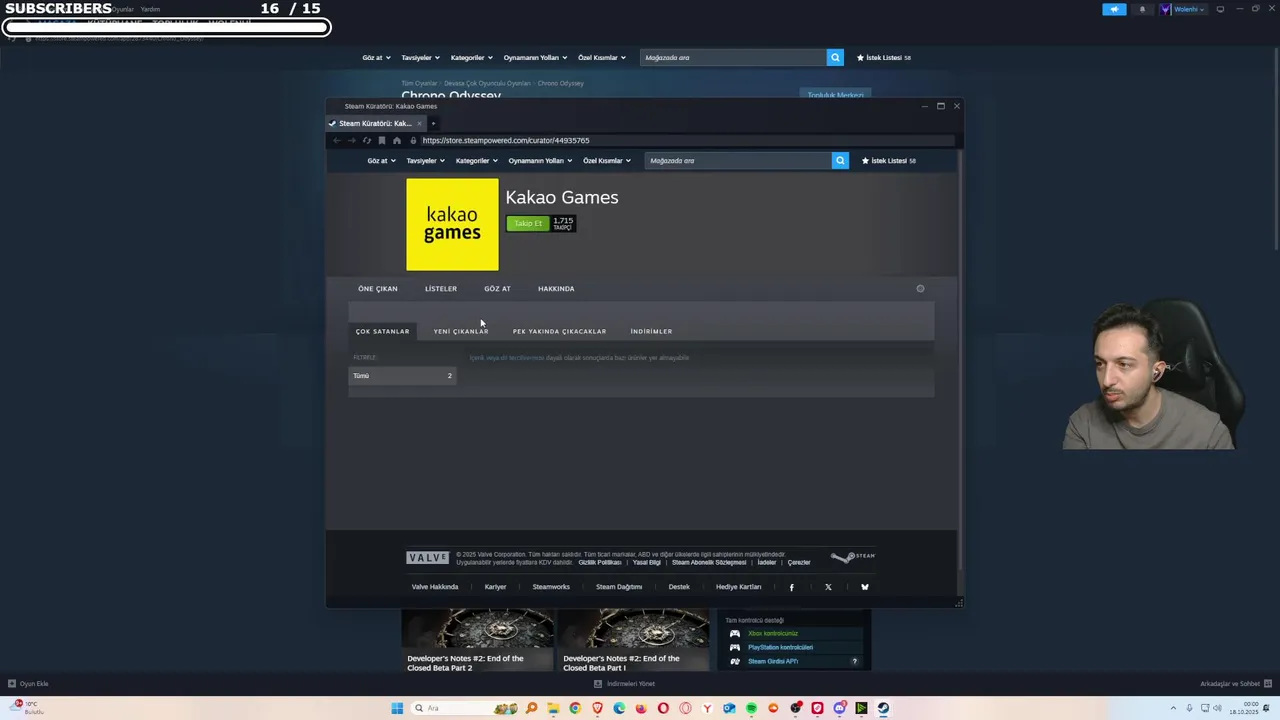This screenshot has width=1280, height=720.
Task: Expand Göz at menu in popup
Action: point(381,160)
